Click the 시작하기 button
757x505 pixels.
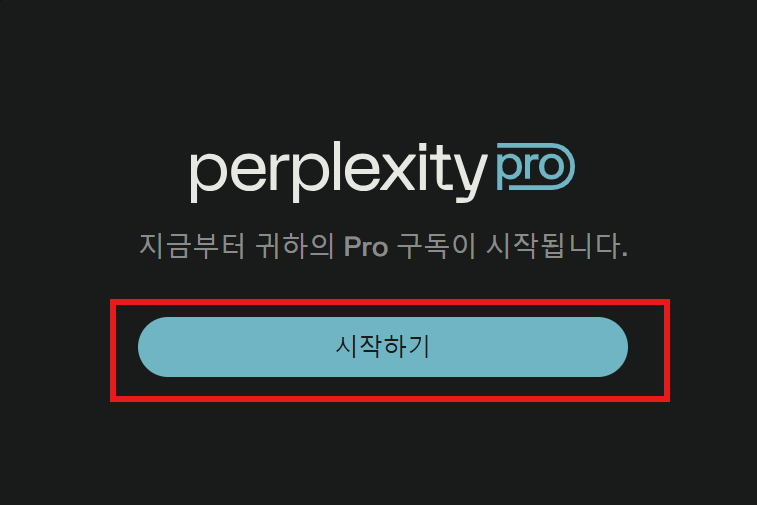click(383, 347)
